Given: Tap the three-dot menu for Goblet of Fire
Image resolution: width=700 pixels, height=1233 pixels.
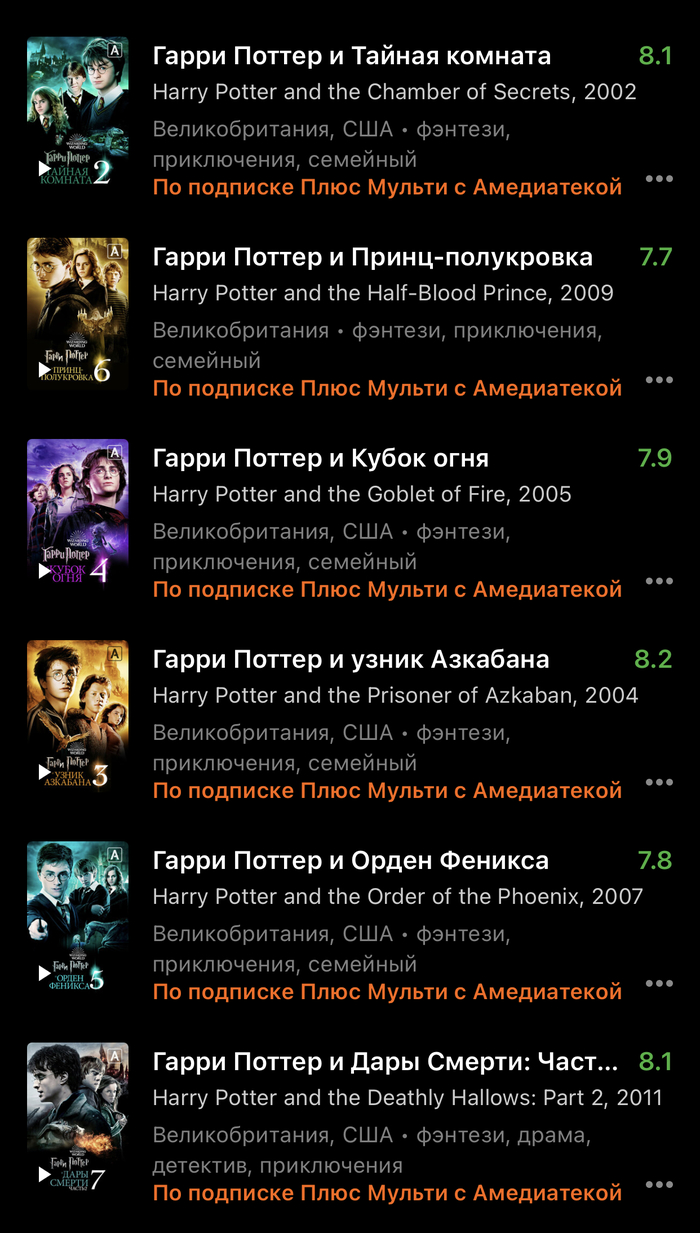Looking at the screenshot, I should pyautogui.click(x=659, y=581).
